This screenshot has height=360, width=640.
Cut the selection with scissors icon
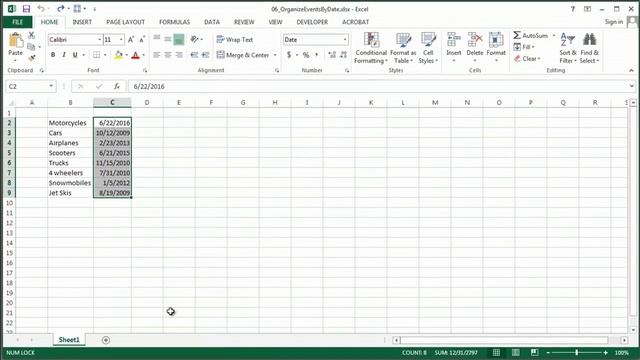(31, 36)
